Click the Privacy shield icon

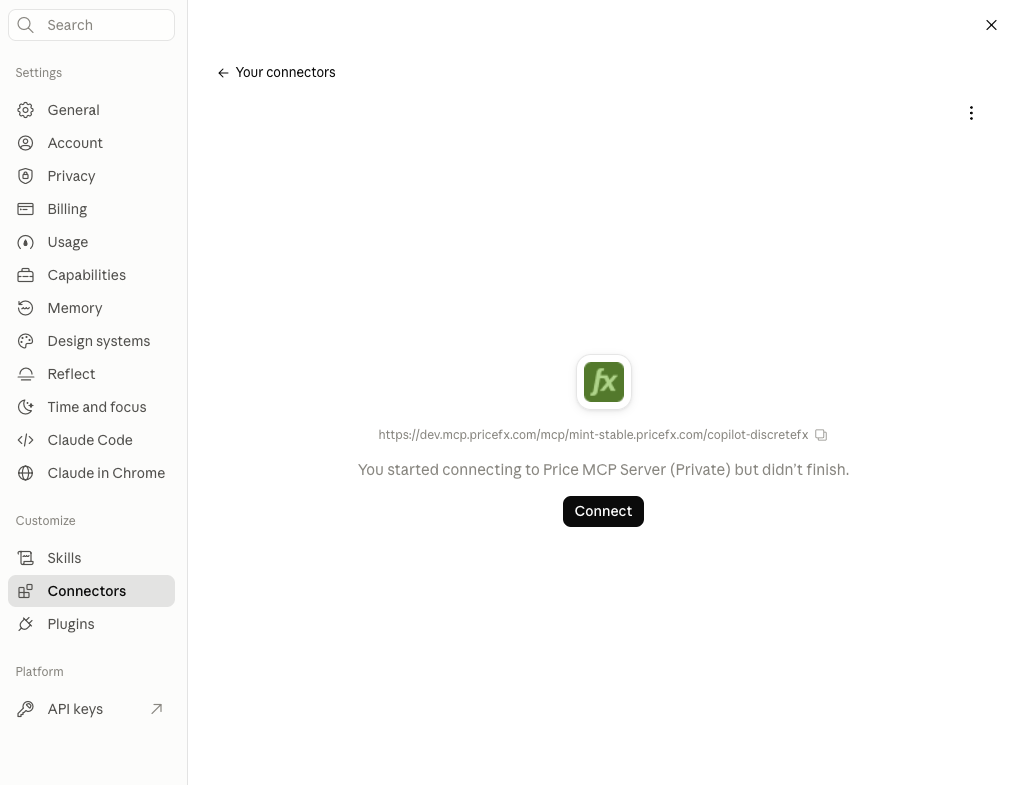(25, 176)
